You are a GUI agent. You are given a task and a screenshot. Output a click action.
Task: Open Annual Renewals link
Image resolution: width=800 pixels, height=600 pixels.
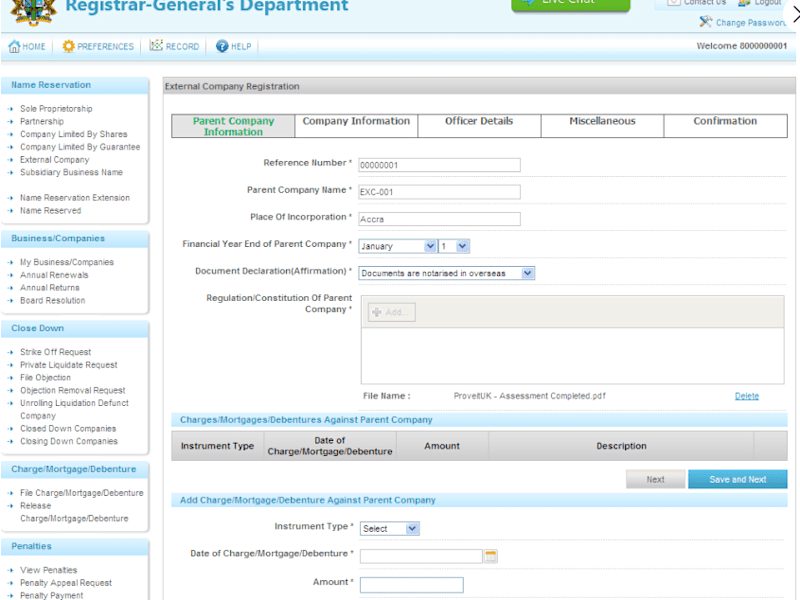pos(54,275)
